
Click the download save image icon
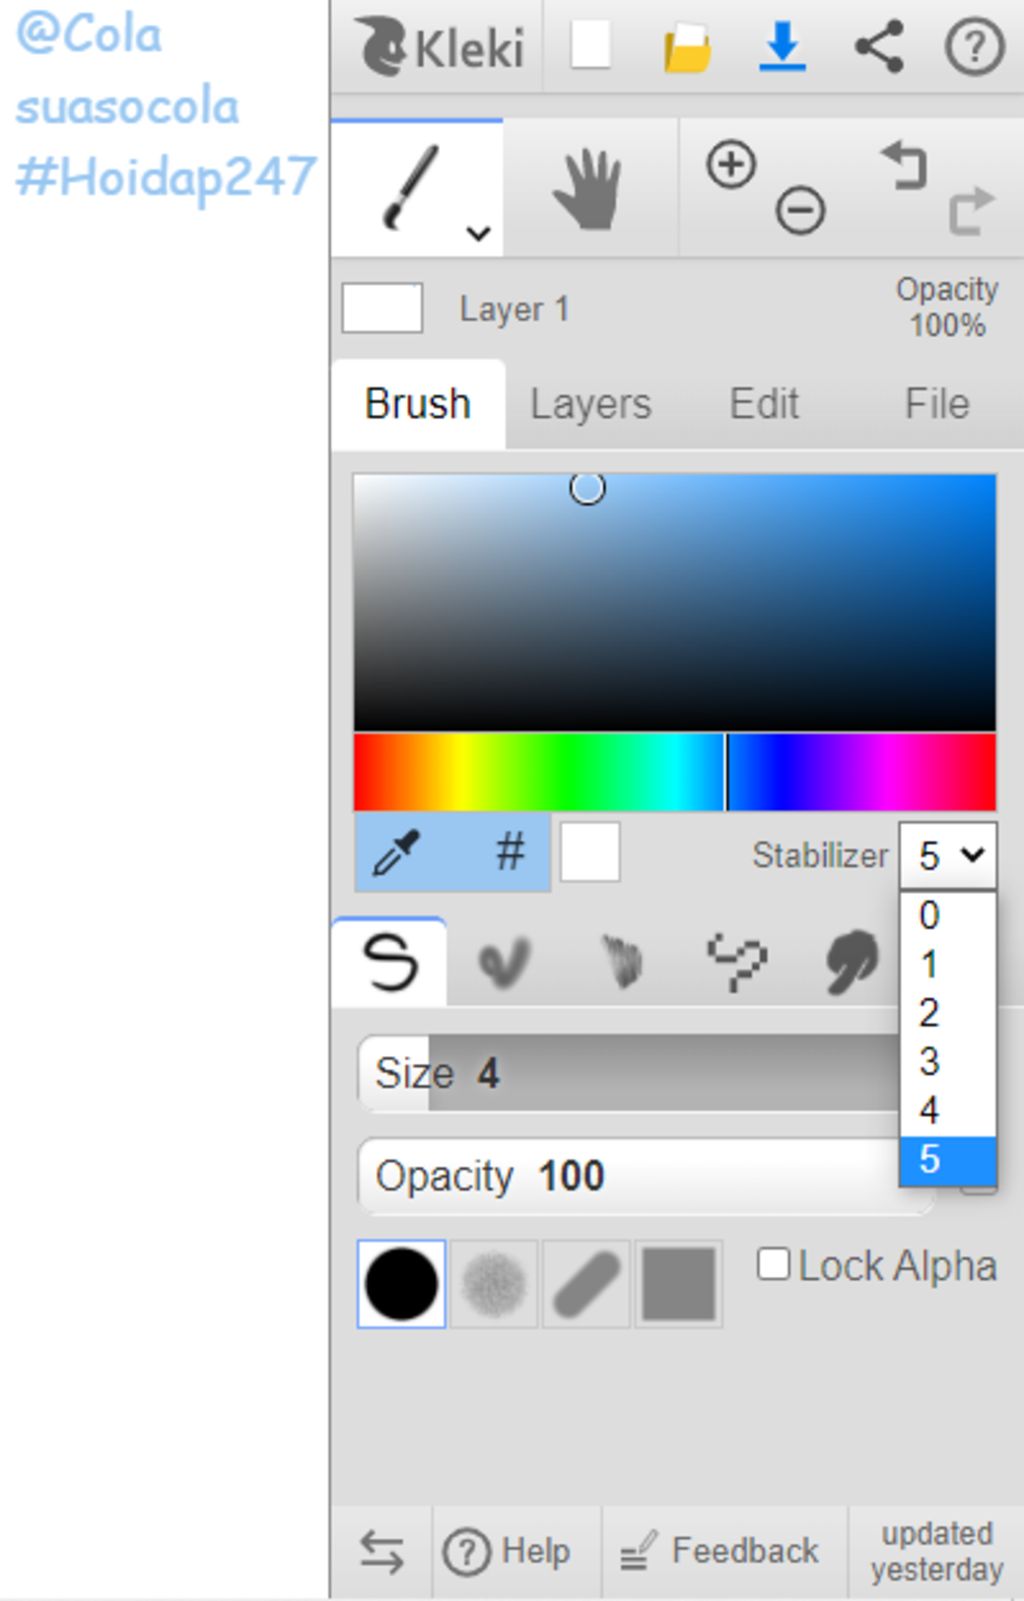[x=782, y=47]
